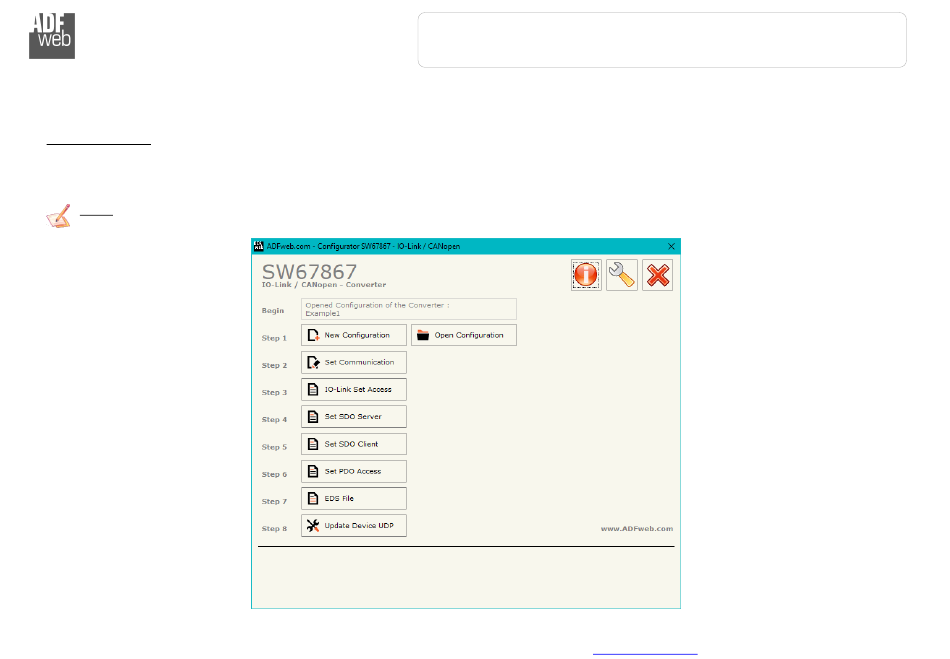
Task: Click the Set SDO Server button
Action: pyautogui.click(x=354, y=417)
